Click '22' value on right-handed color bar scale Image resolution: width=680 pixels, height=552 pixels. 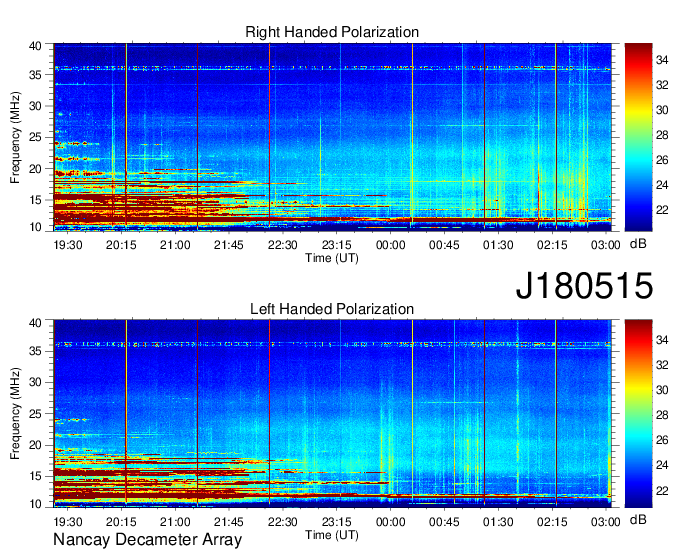pyautogui.click(x=662, y=210)
